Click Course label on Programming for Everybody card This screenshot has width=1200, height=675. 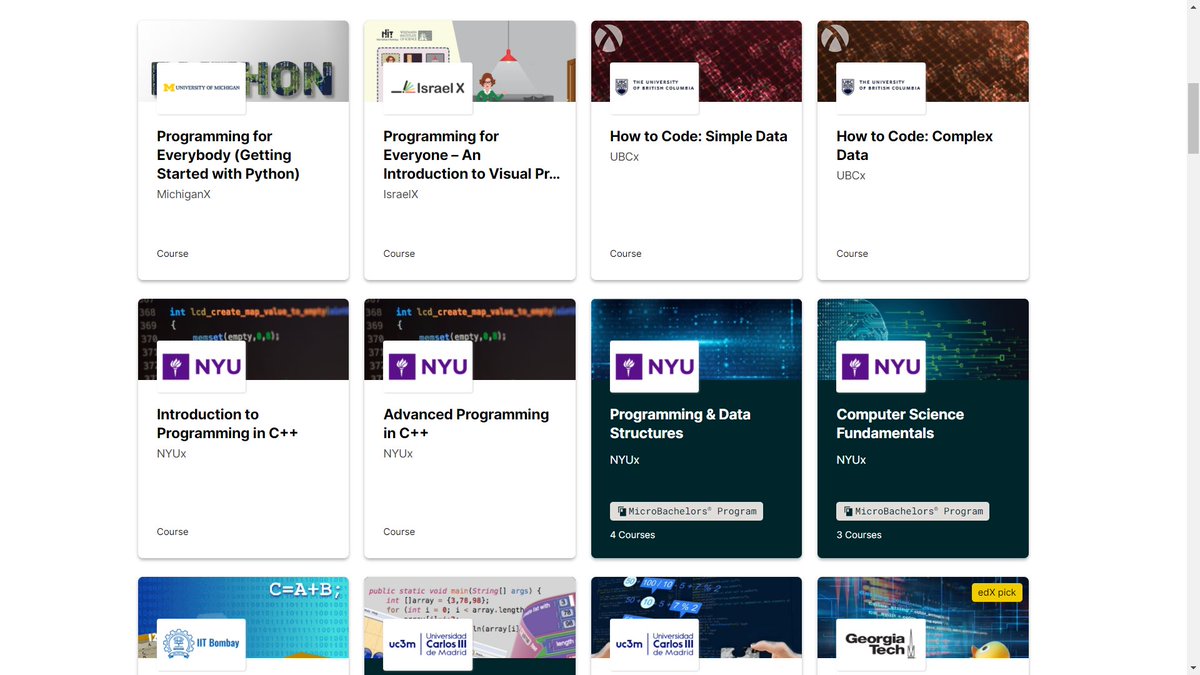click(173, 254)
